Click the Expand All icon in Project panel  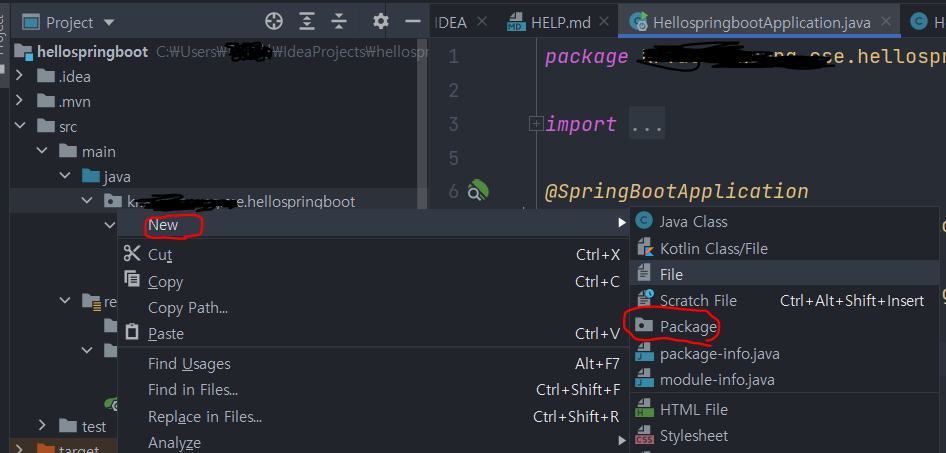click(308, 22)
